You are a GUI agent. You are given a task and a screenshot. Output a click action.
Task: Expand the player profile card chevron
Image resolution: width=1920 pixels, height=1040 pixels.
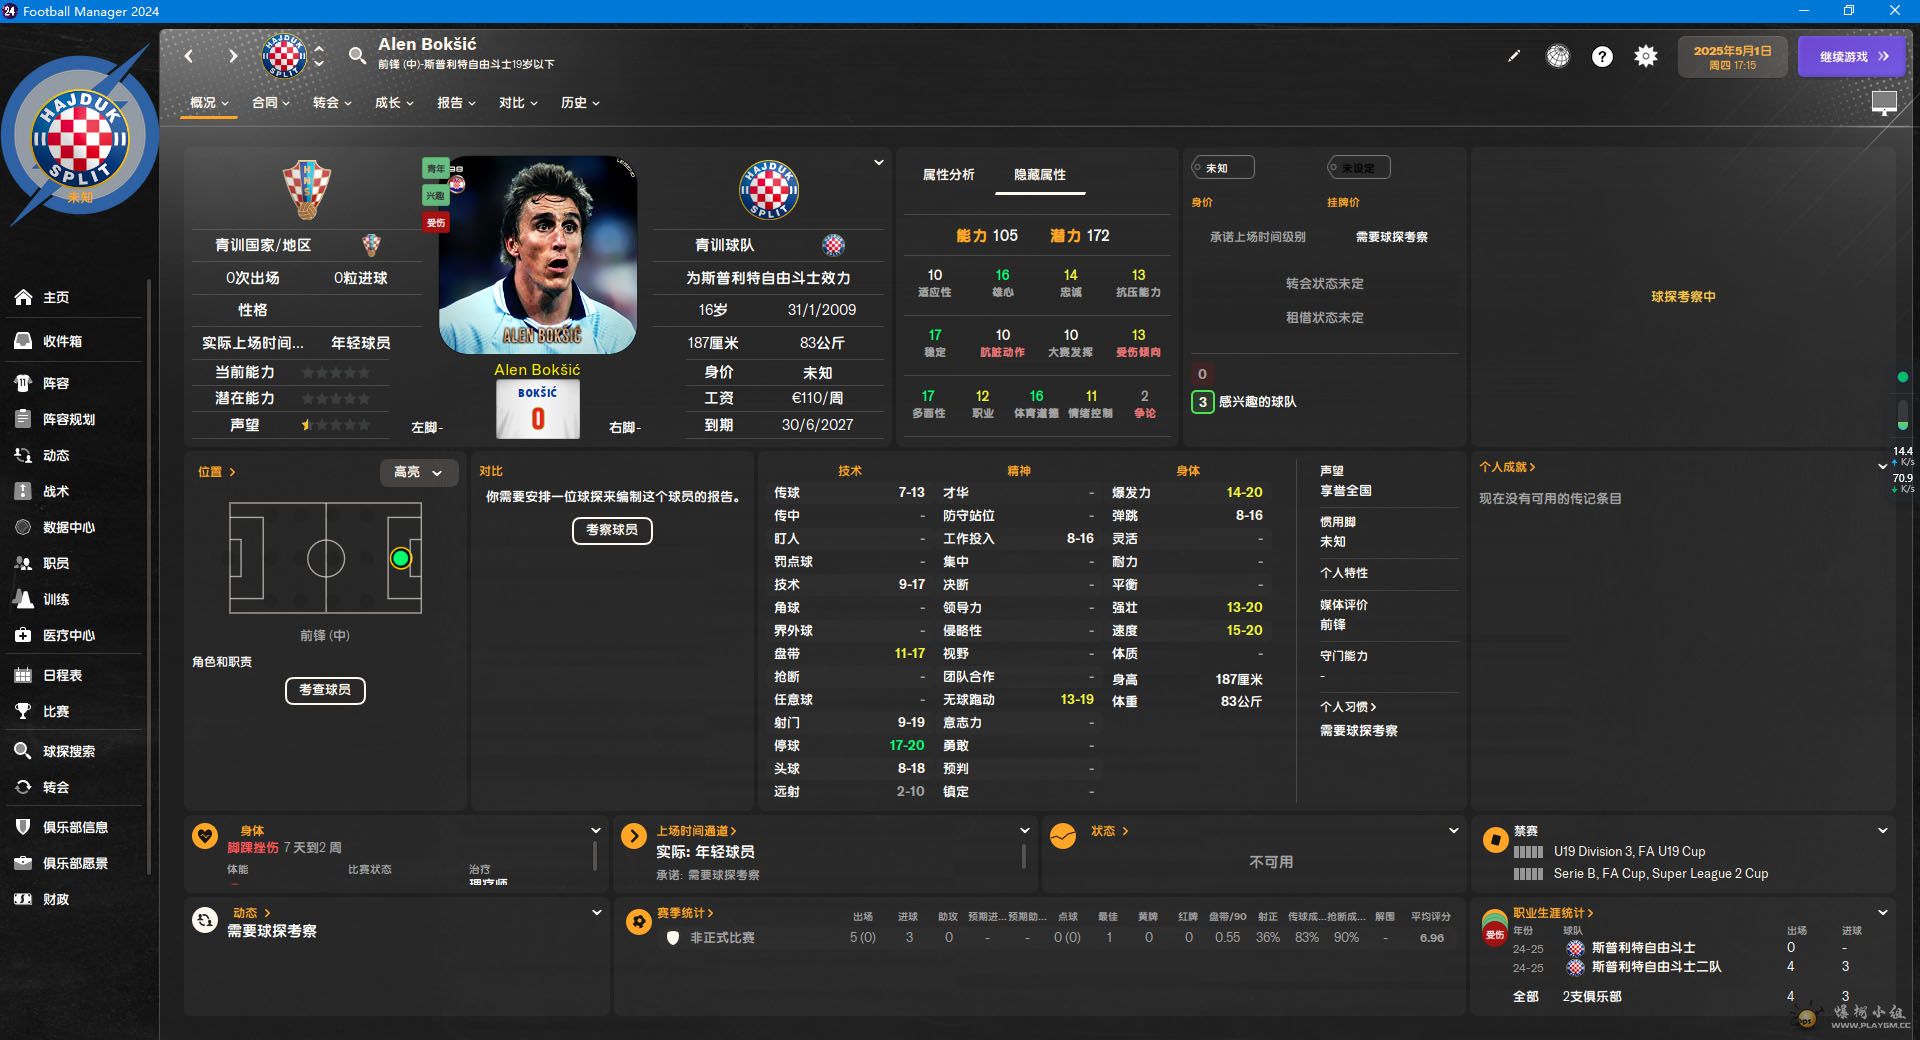coord(879,162)
